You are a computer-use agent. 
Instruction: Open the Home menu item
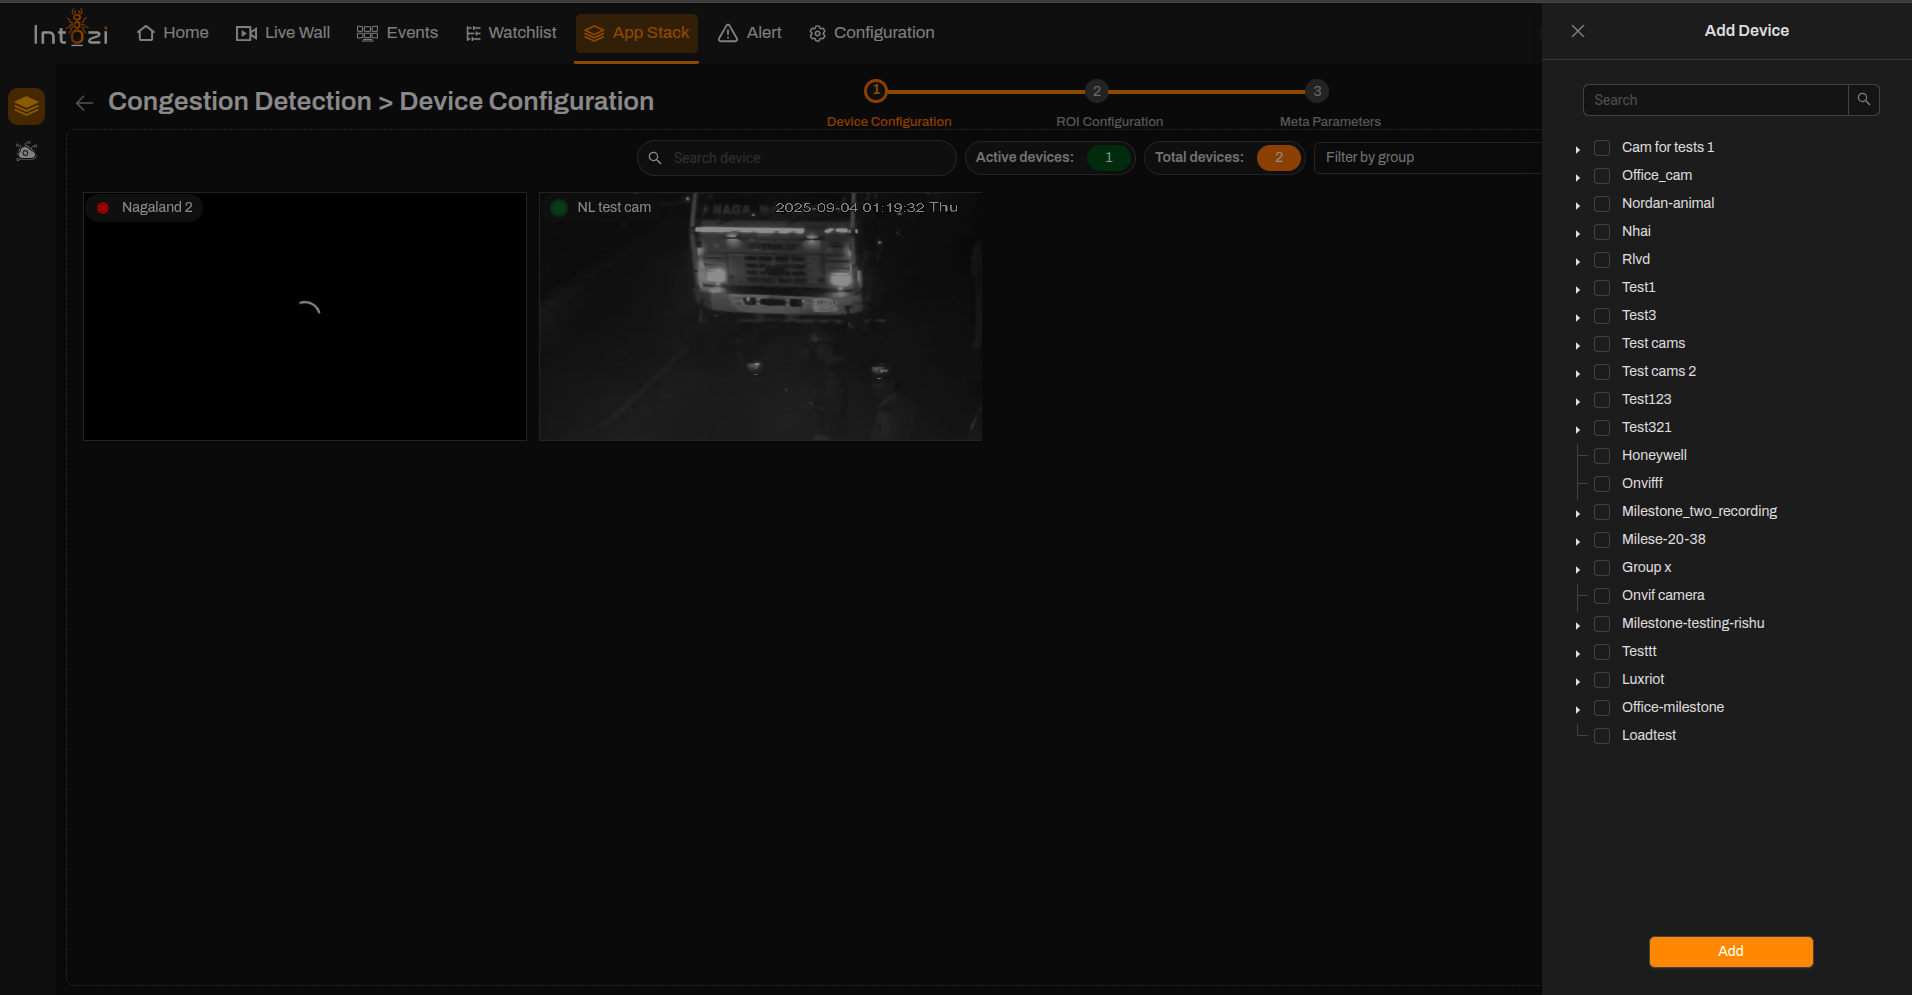coord(173,33)
